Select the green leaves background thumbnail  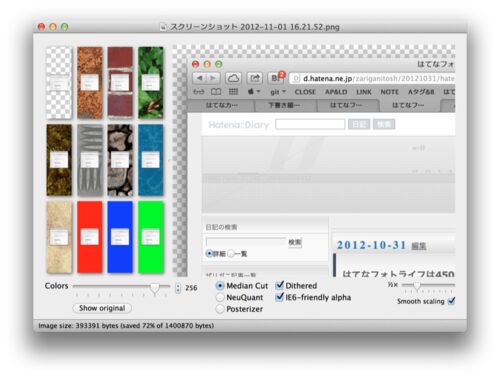[x=151, y=83]
